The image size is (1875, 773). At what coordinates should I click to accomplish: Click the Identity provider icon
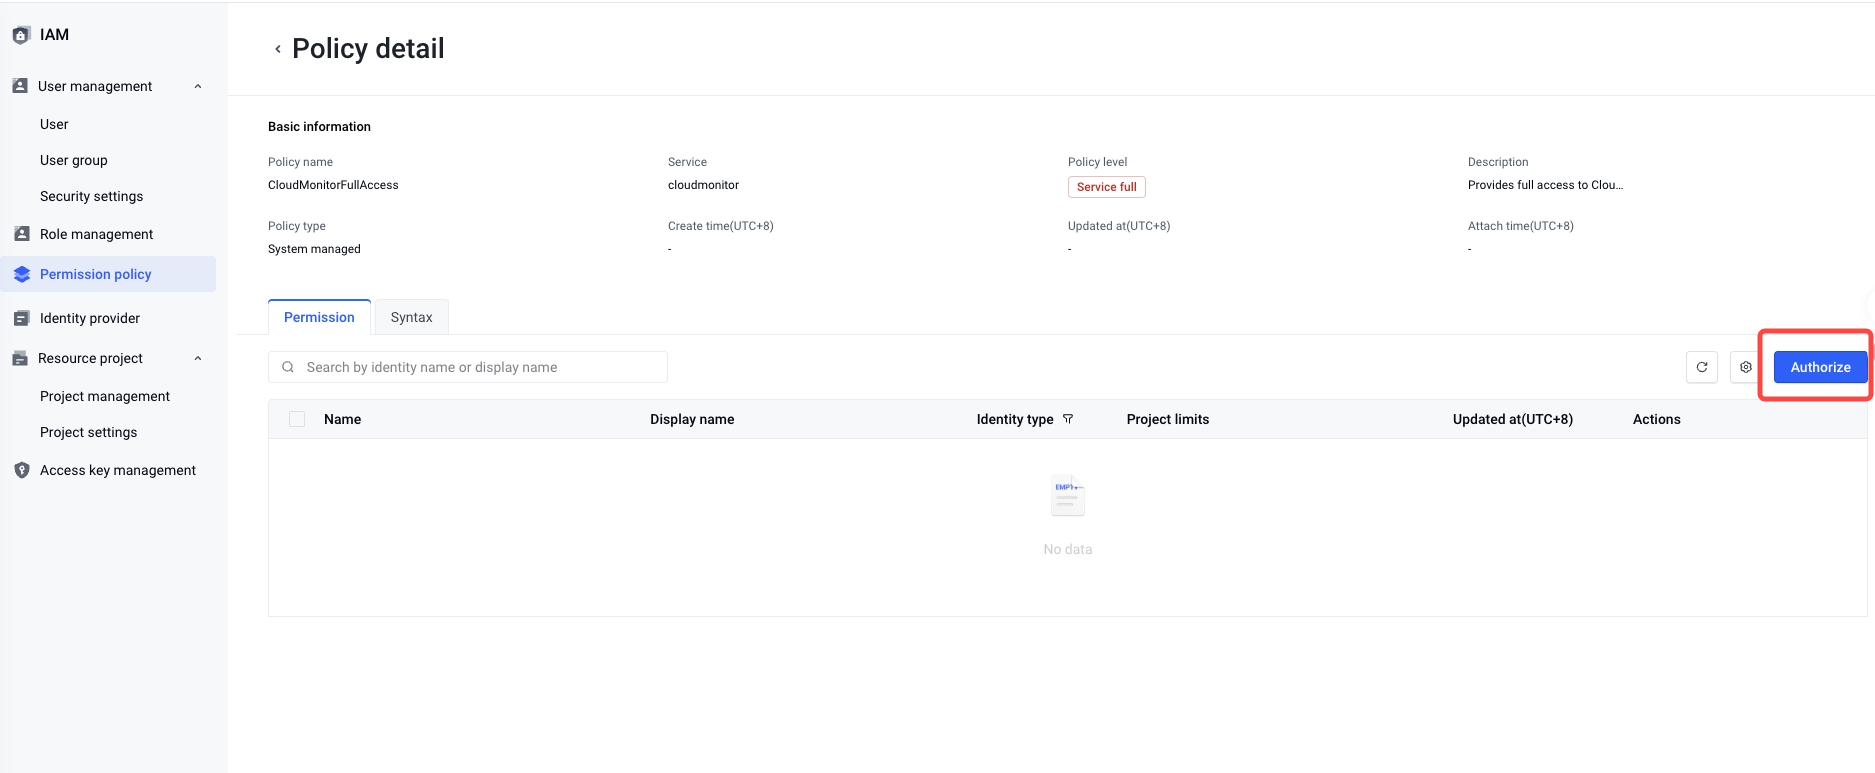[x=21, y=318]
